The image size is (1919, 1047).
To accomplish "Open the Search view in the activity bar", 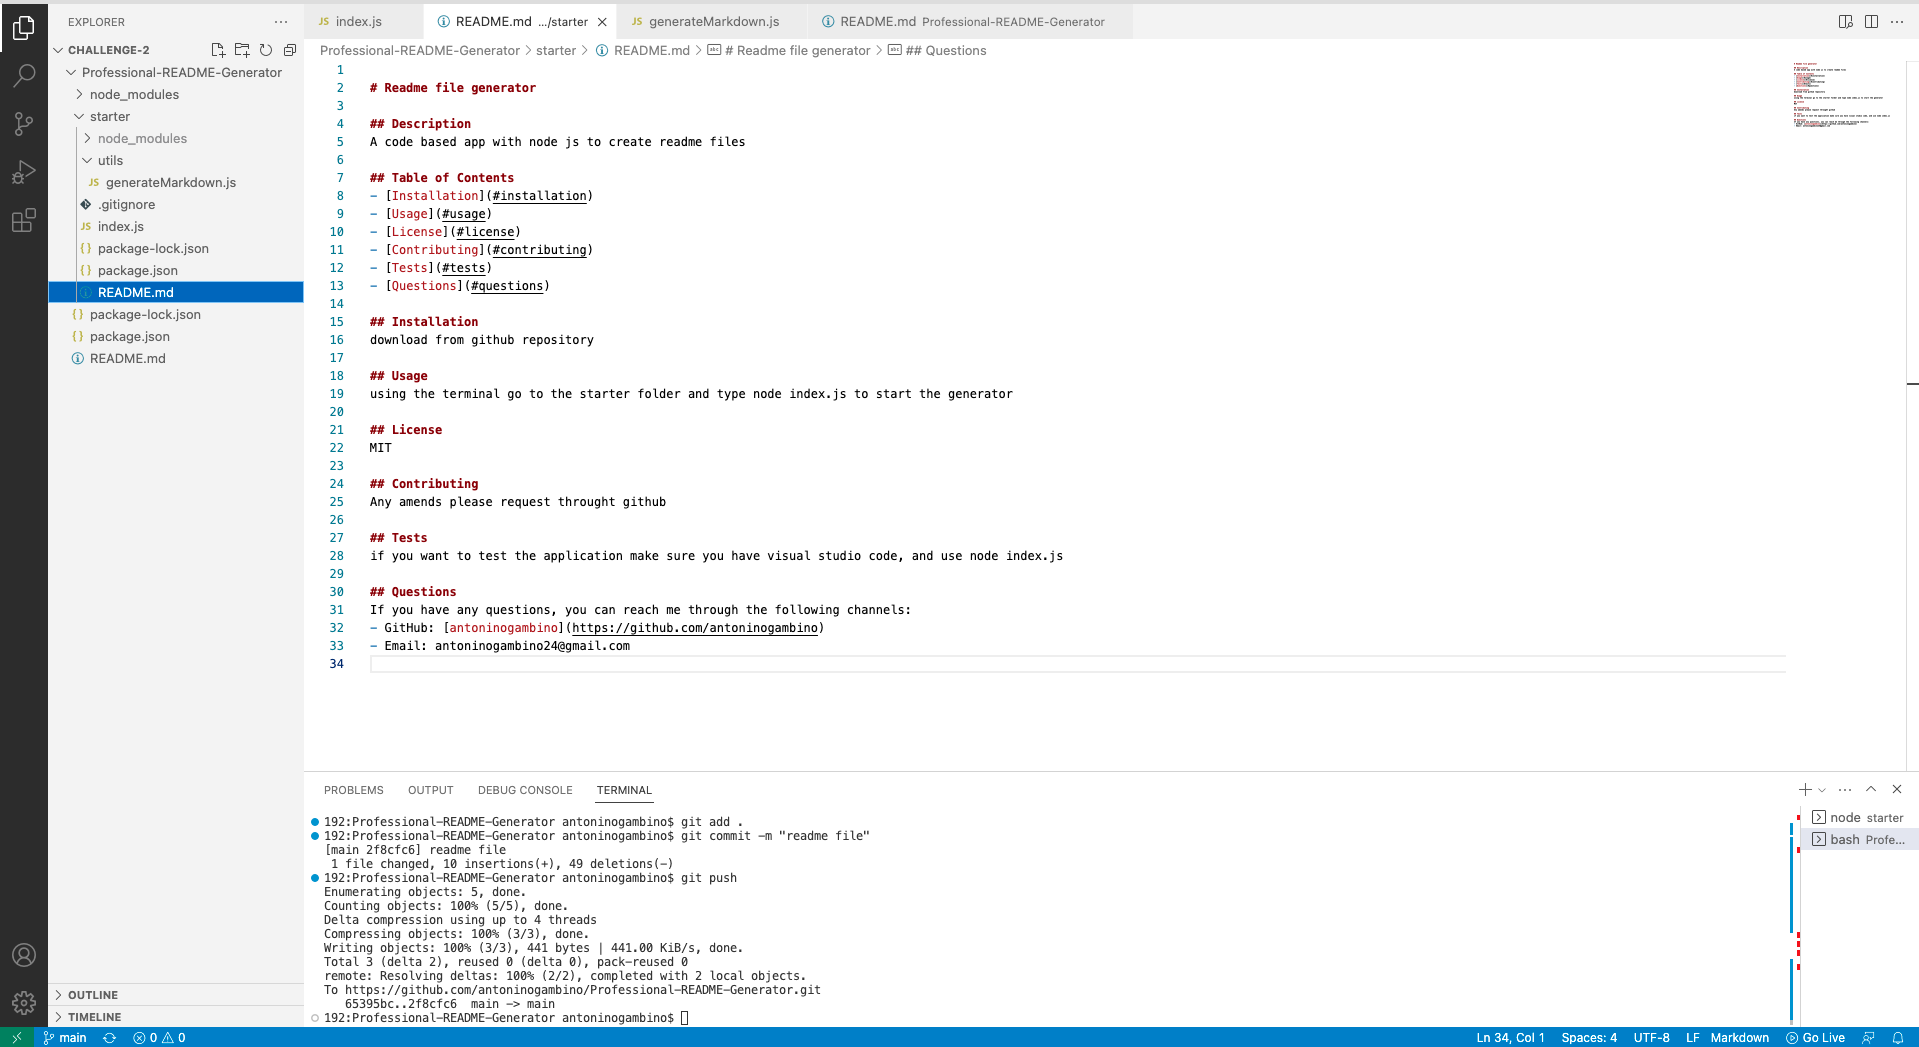I will click(x=24, y=75).
